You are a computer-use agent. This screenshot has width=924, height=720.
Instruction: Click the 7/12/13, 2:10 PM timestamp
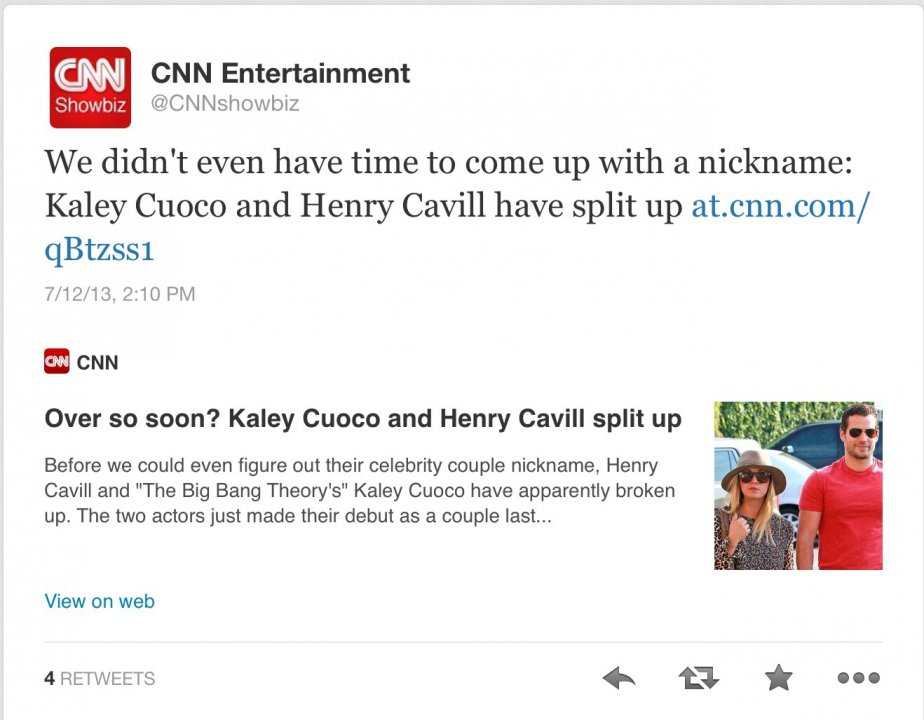[120, 294]
